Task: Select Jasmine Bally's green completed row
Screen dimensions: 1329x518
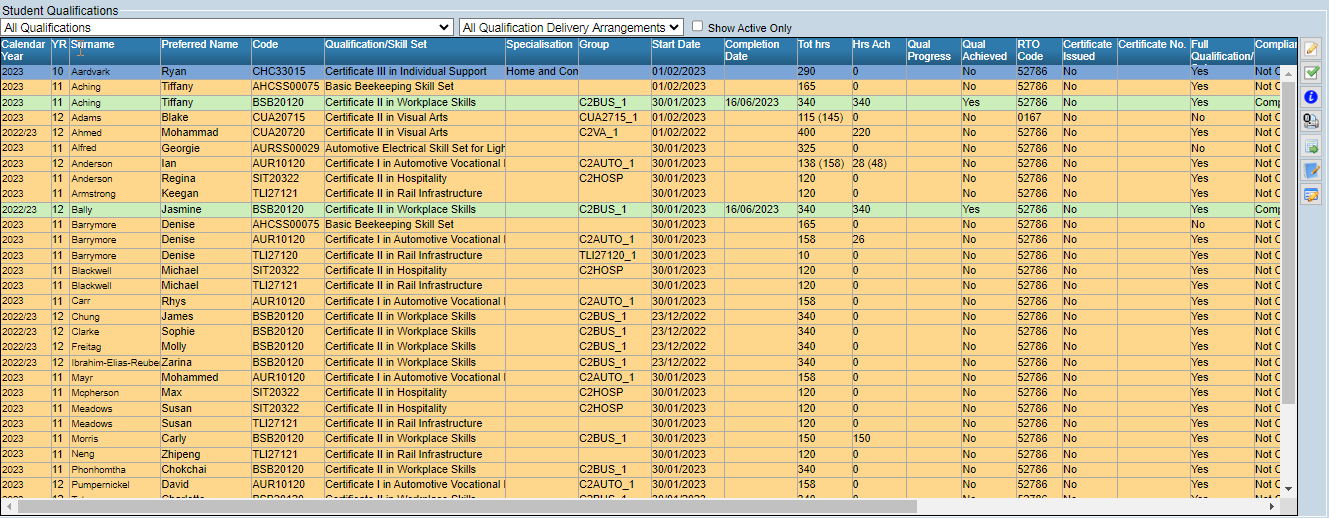Action: click(400, 209)
